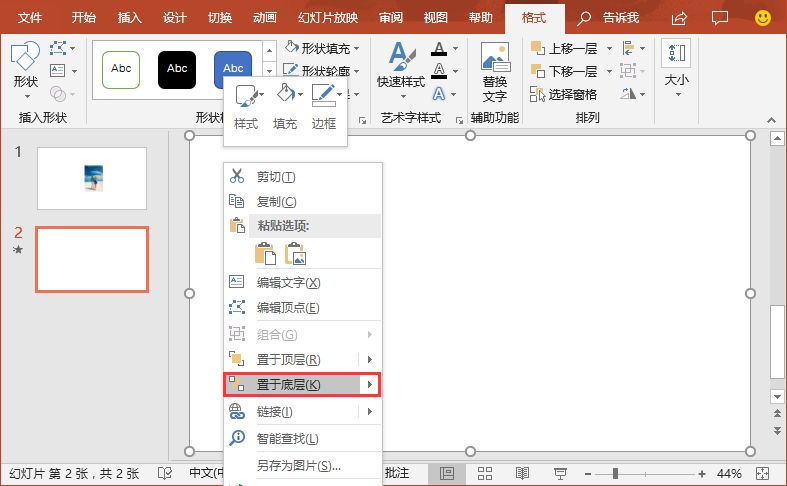
Task: Expand 置于底层 submenu arrow
Action: [x=370, y=385]
